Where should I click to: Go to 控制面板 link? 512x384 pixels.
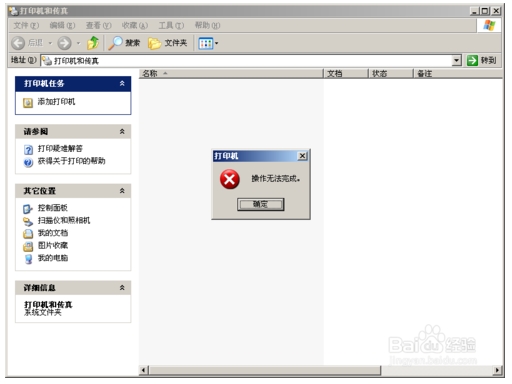pos(53,208)
